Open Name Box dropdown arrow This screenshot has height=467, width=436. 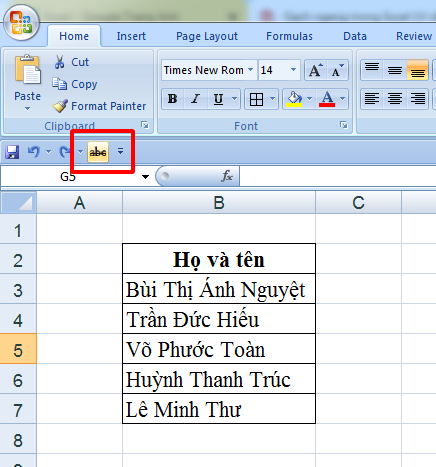(x=145, y=177)
